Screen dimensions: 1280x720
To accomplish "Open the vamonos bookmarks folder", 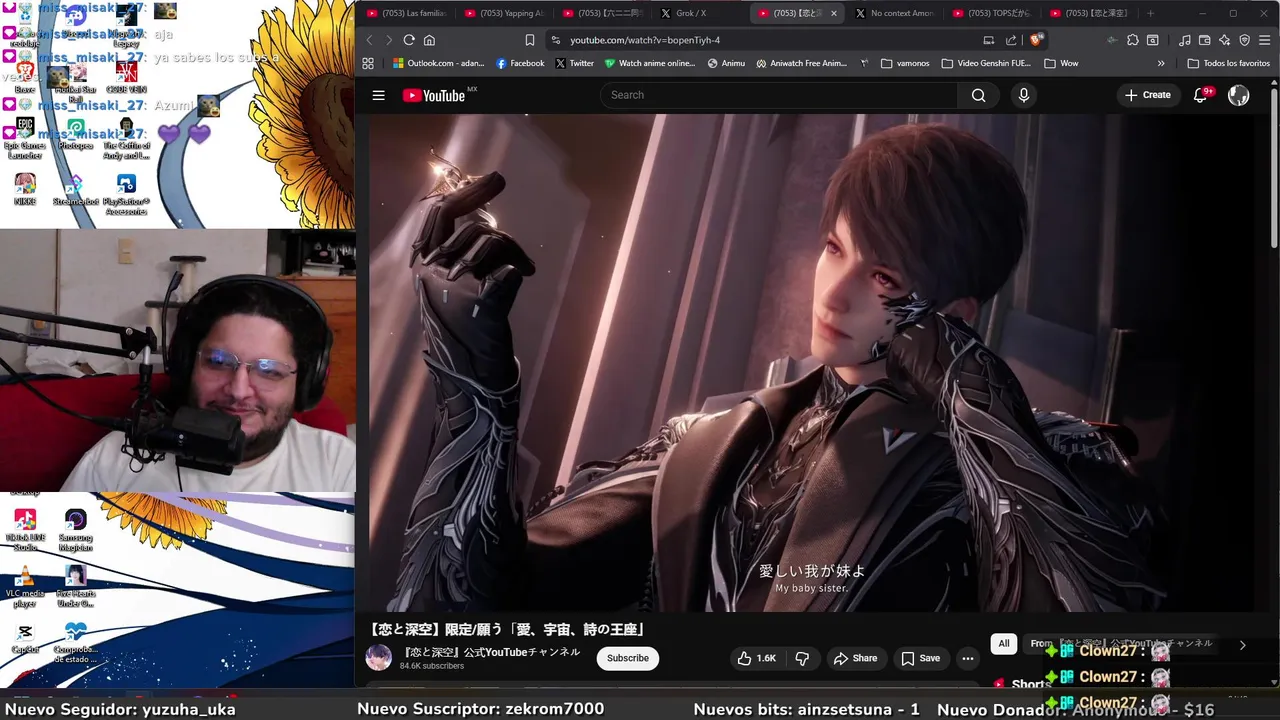I will pos(905,63).
